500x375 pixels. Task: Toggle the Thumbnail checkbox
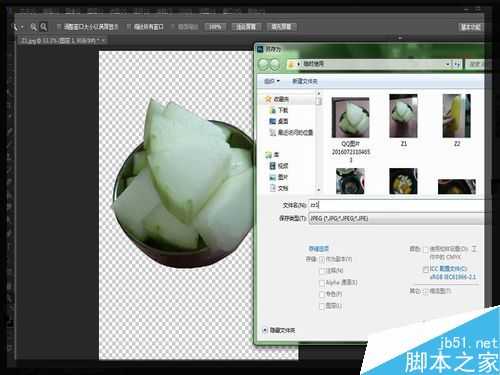(x=426, y=292)
